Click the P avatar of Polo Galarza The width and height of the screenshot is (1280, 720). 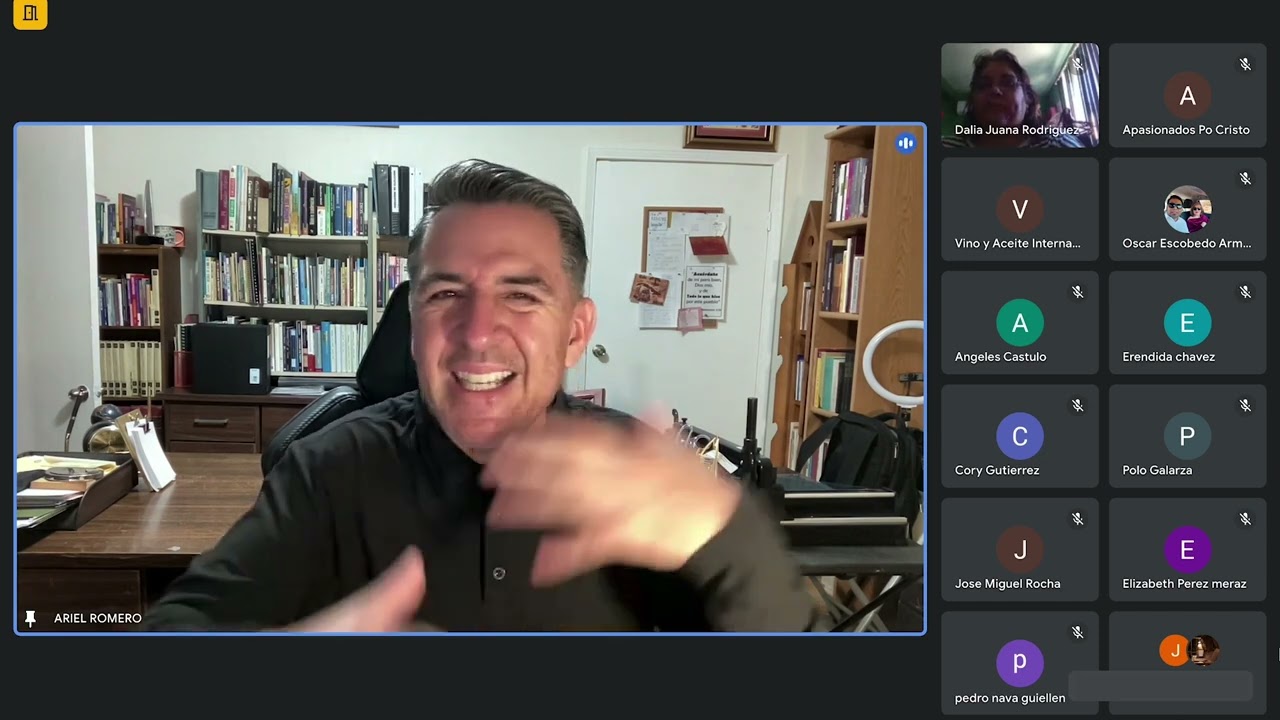point(1187,436)
